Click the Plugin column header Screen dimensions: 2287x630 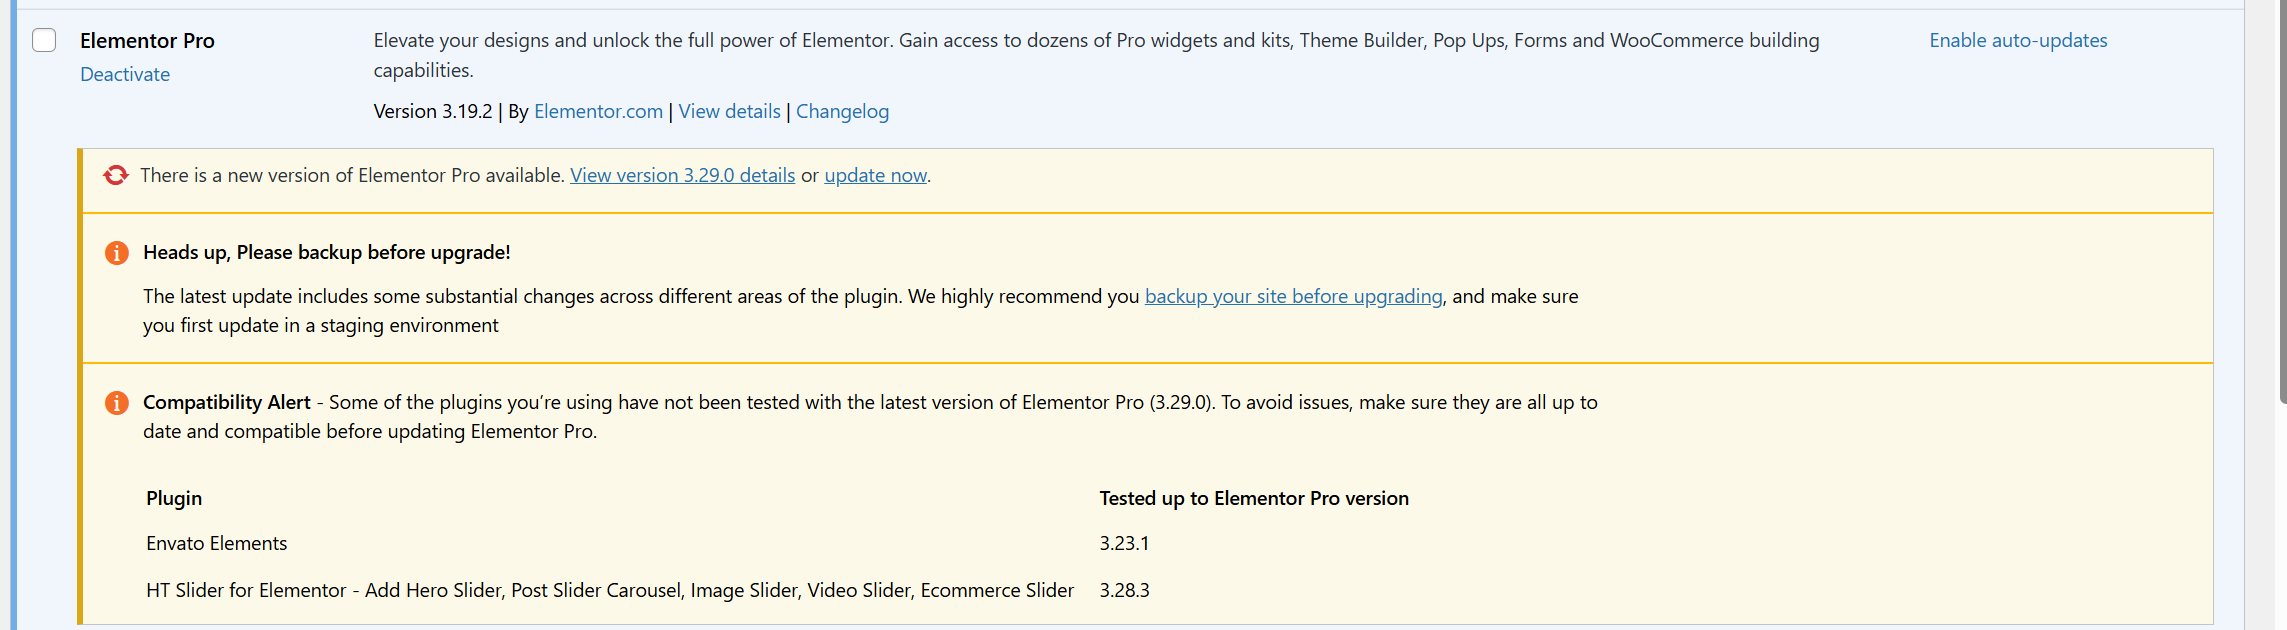pyautogui.click(x=174, y=498)
